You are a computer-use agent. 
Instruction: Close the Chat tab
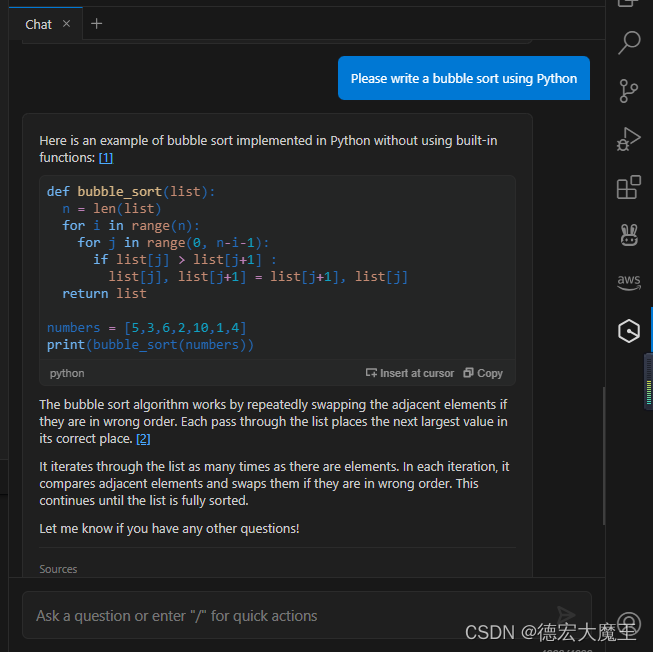coord(66,24)
